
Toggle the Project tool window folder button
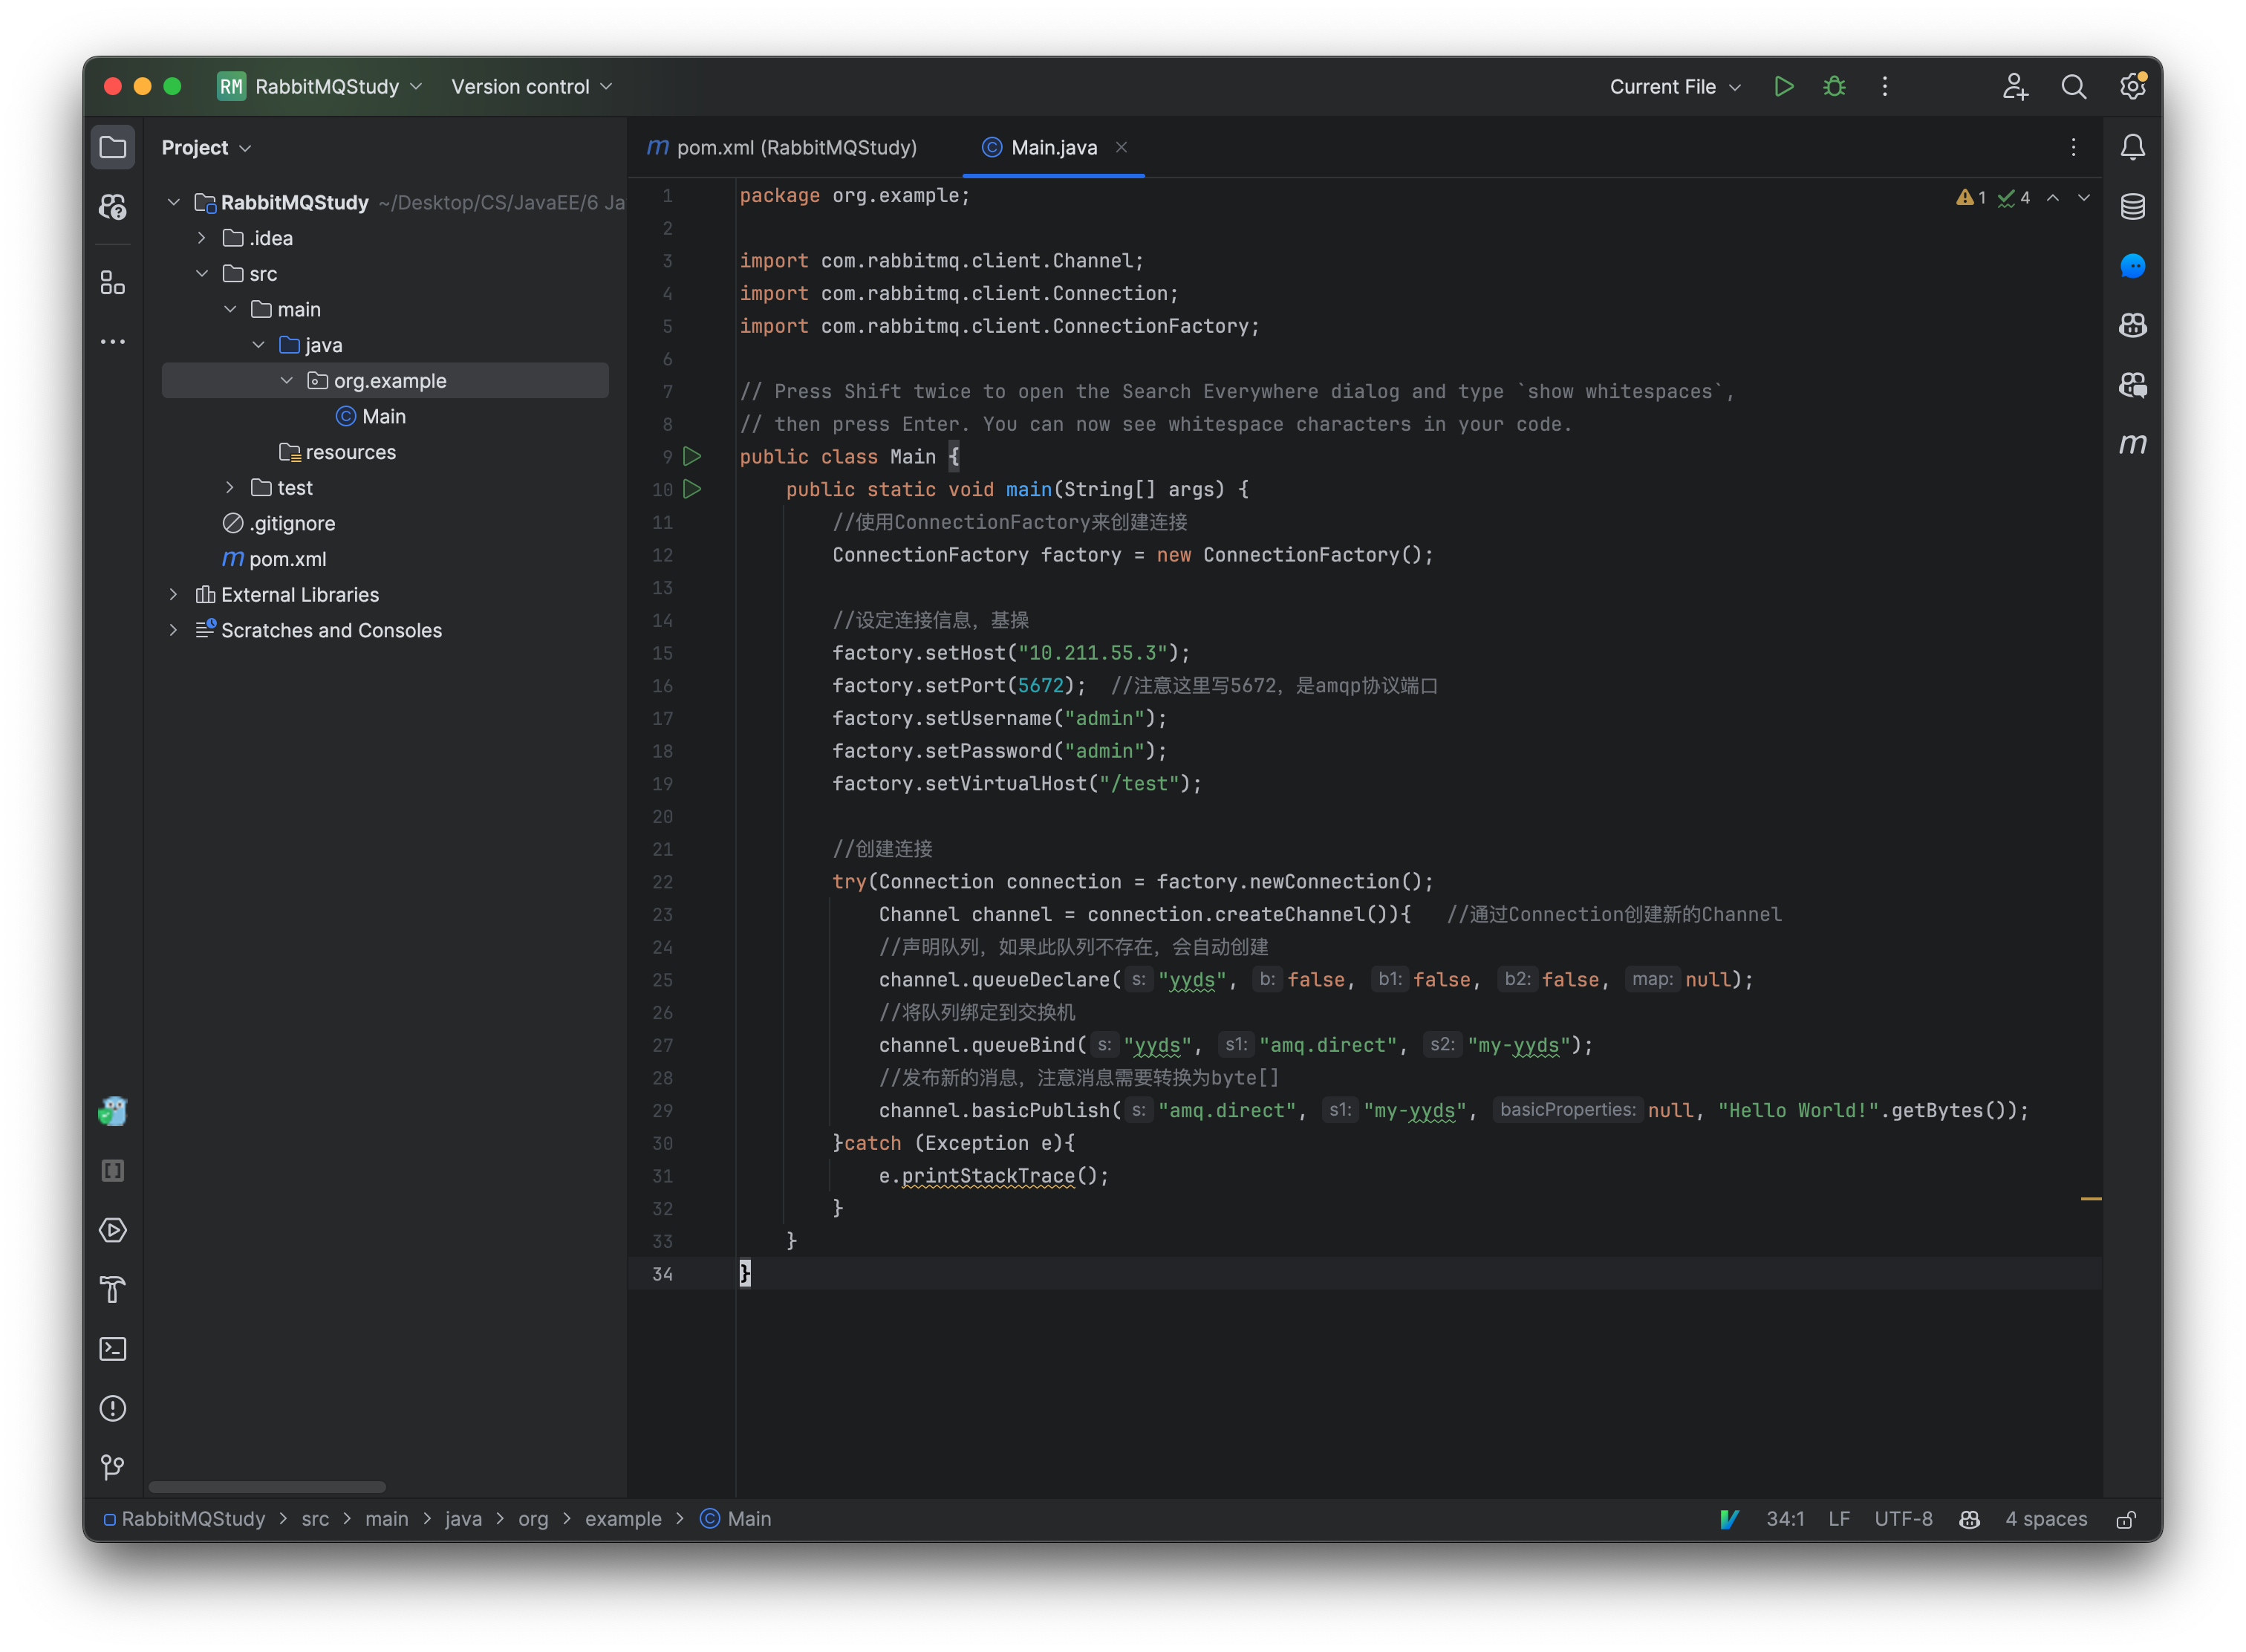(113, 148)
